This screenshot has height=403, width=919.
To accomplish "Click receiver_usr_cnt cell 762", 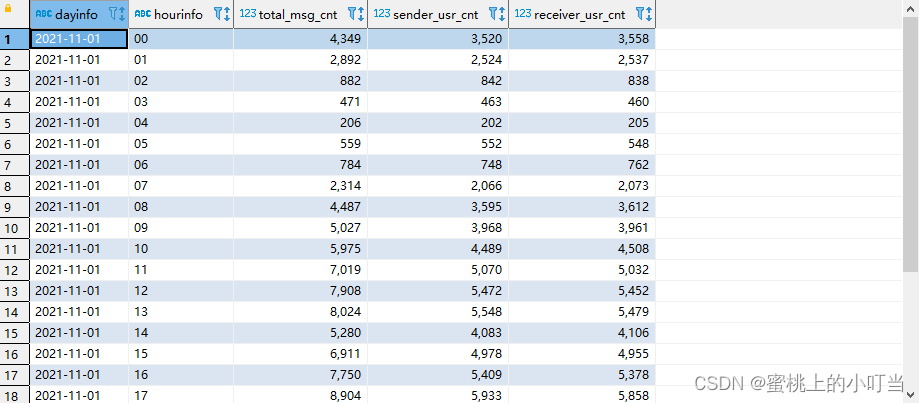I will tap(582, 165).
